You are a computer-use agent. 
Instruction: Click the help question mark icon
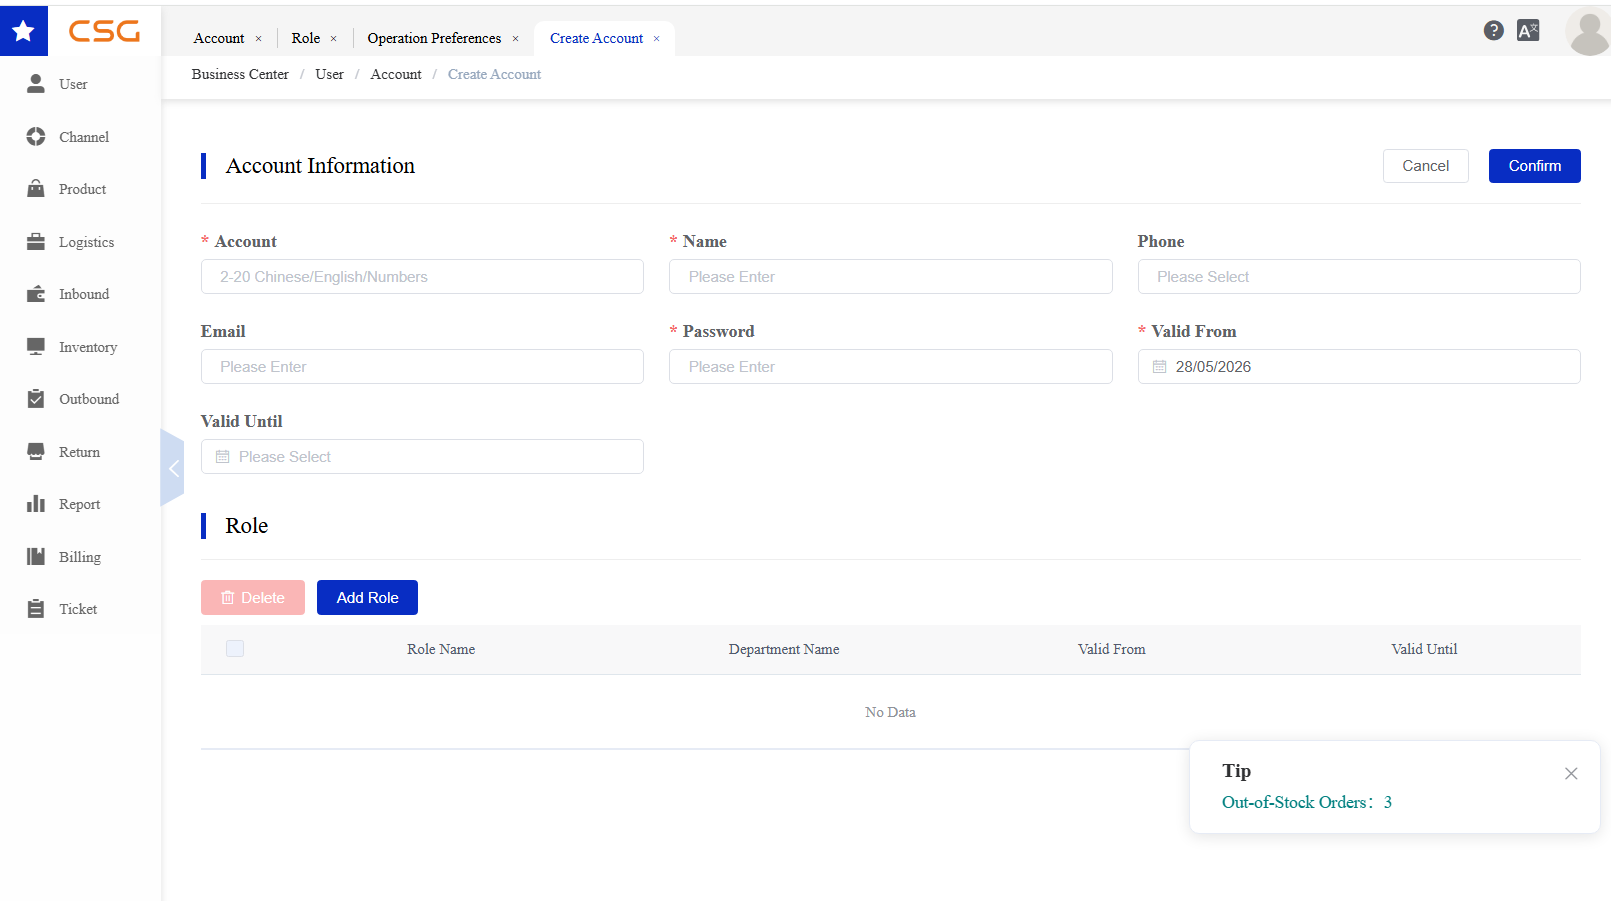1494,31
